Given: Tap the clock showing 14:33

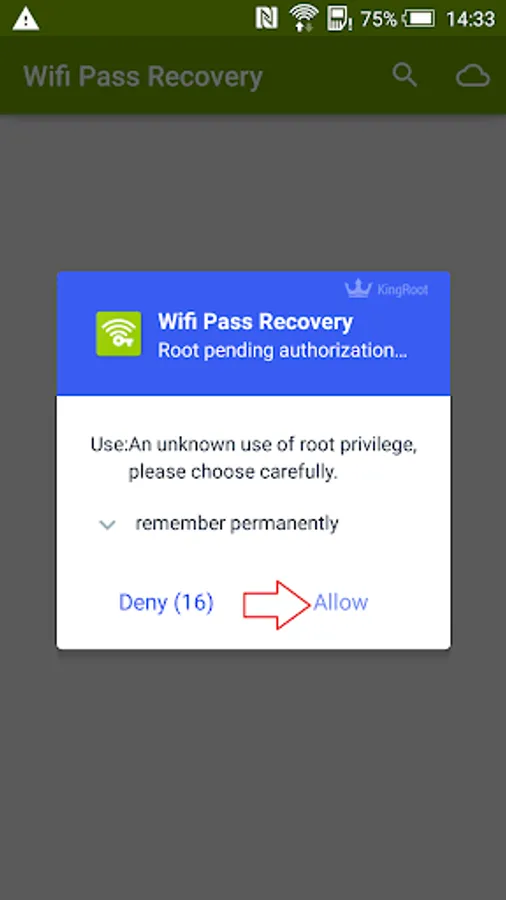Looking at the screenshot, I should pyautogui.click(x=470, y=19).
